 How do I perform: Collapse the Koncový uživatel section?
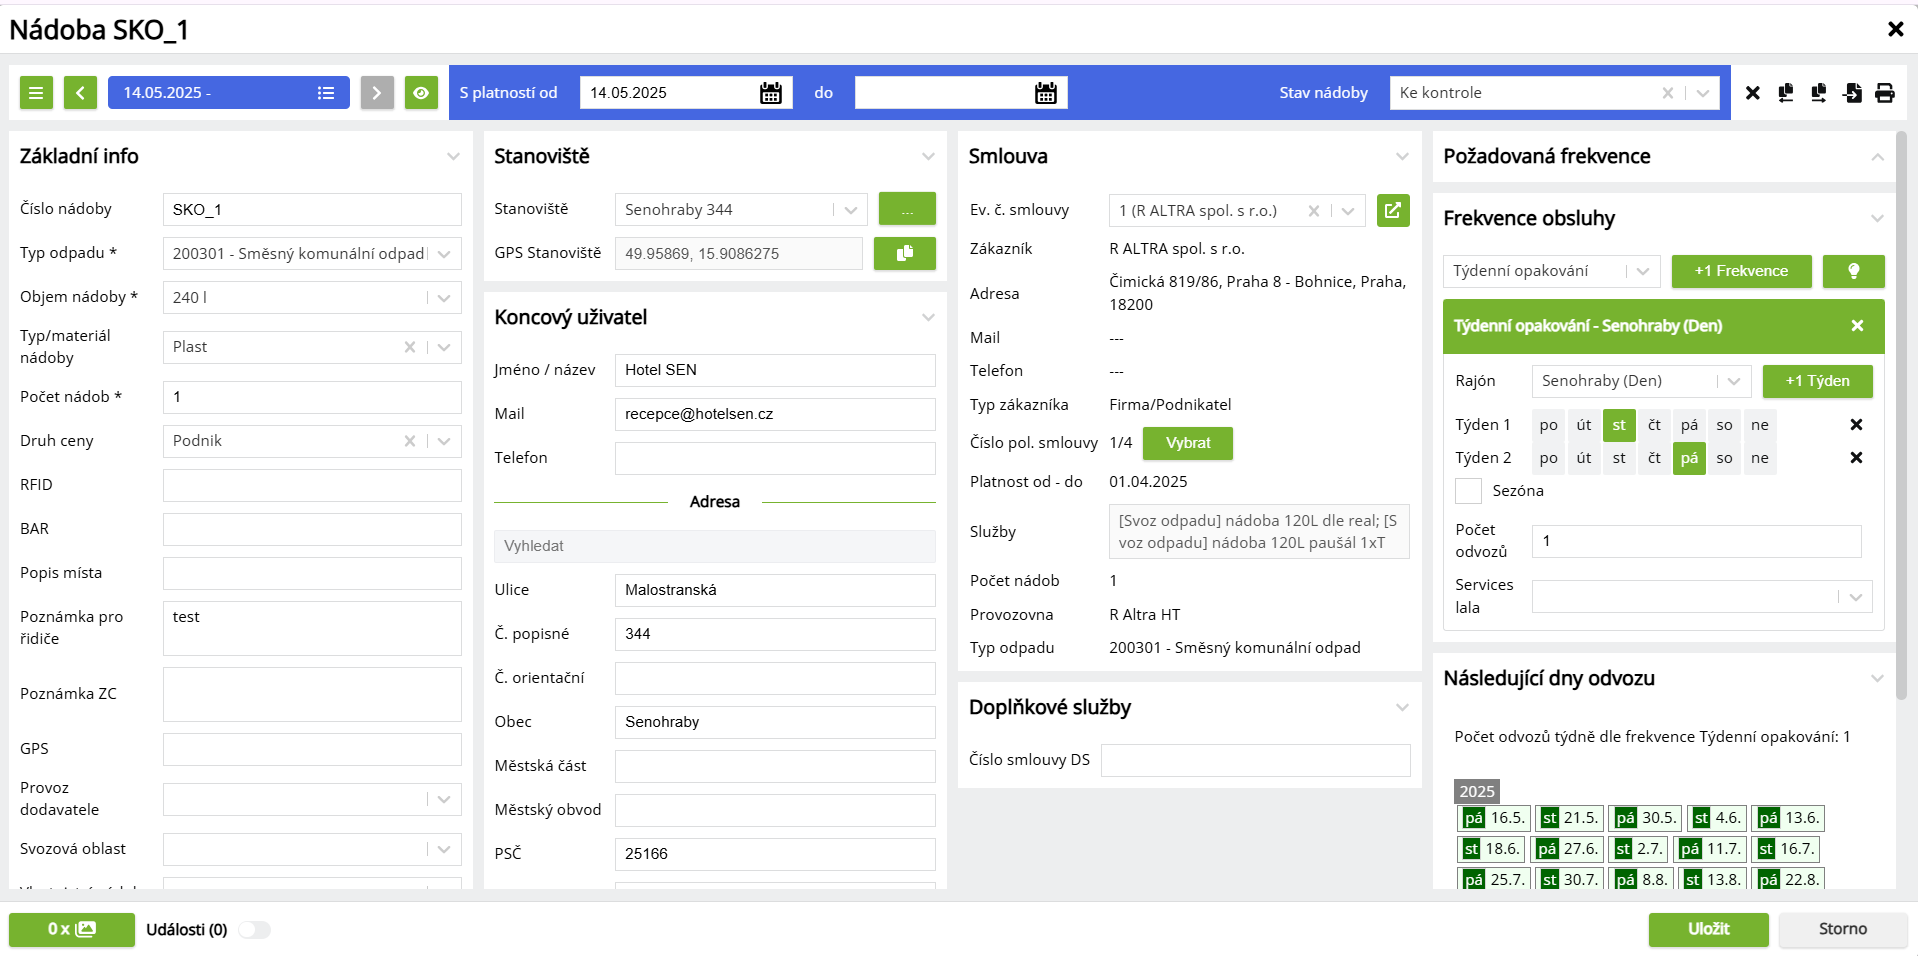(928, 317)
